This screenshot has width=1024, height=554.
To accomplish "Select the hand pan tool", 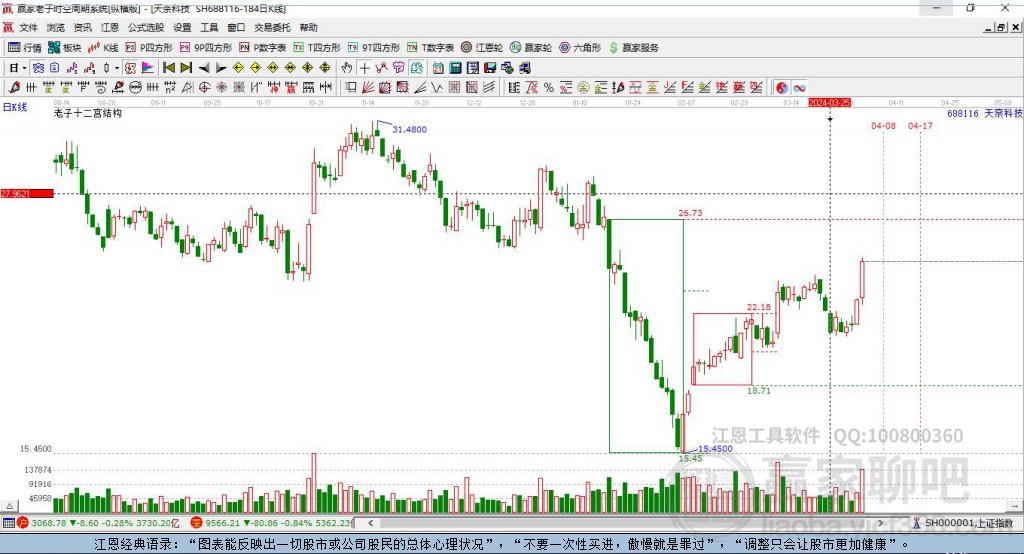I will (347, 67).
